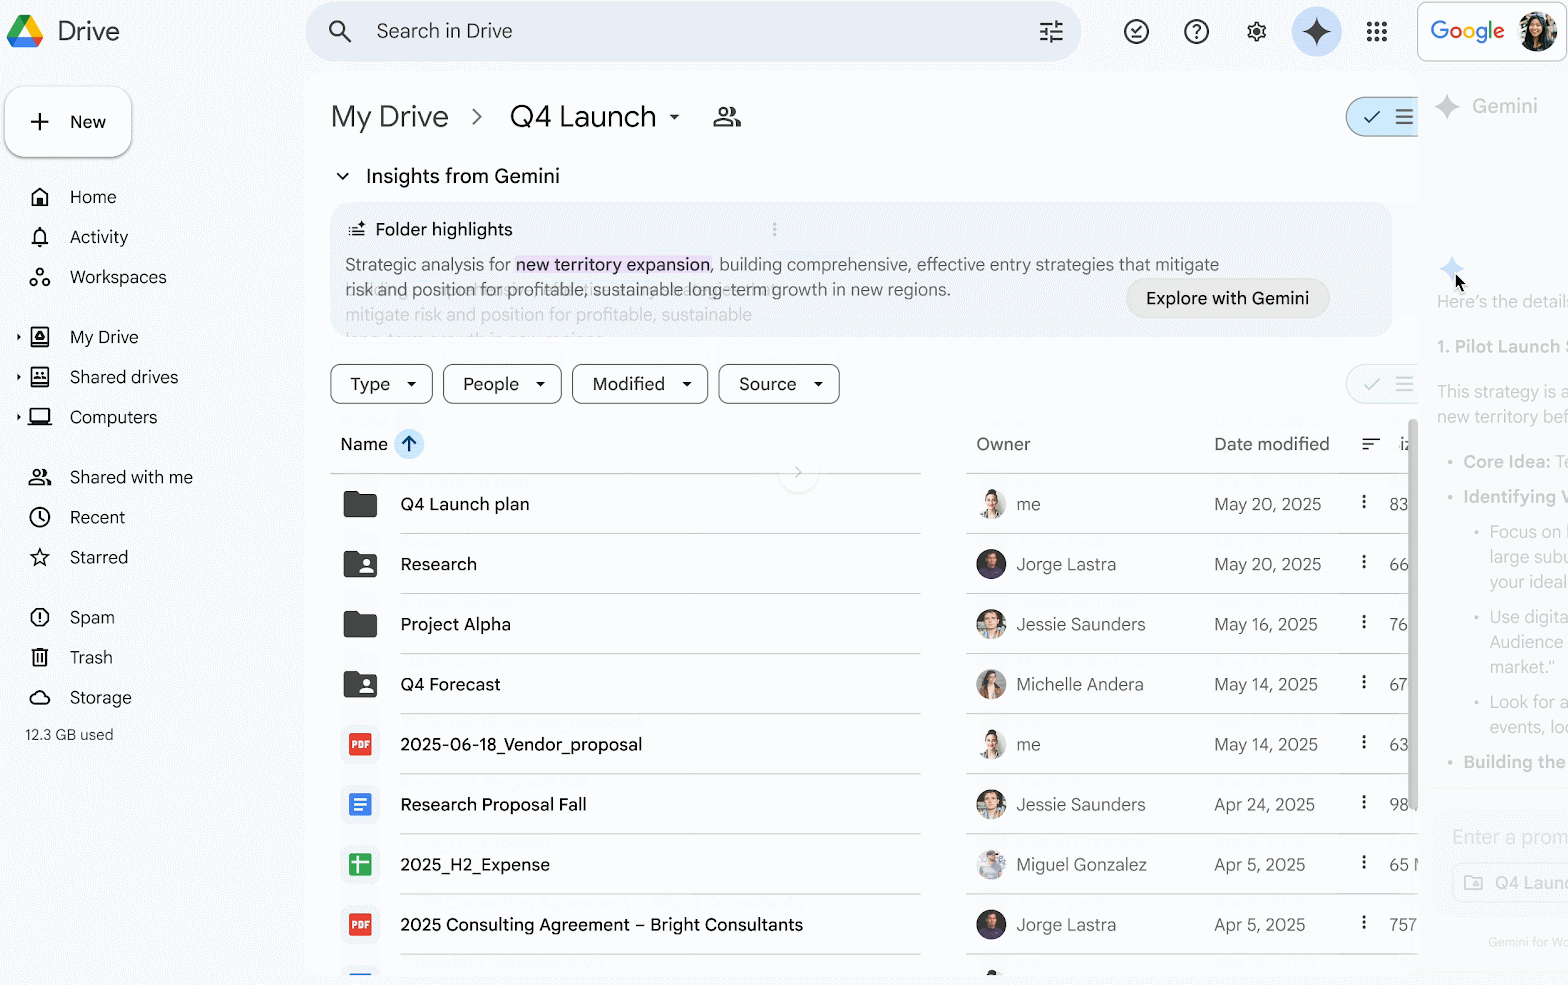This screenshot has width=1568, height=985.
Task: Reverse the Name column sort direction
Action: (x=409, y=444)
